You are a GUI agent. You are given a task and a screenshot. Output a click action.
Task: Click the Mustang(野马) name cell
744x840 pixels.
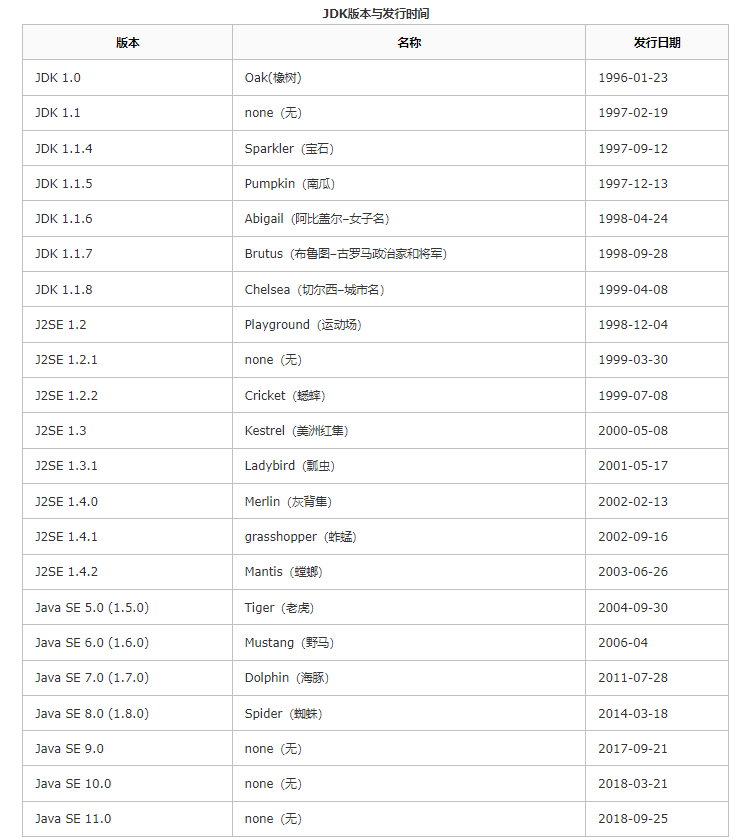click(283, 643)
